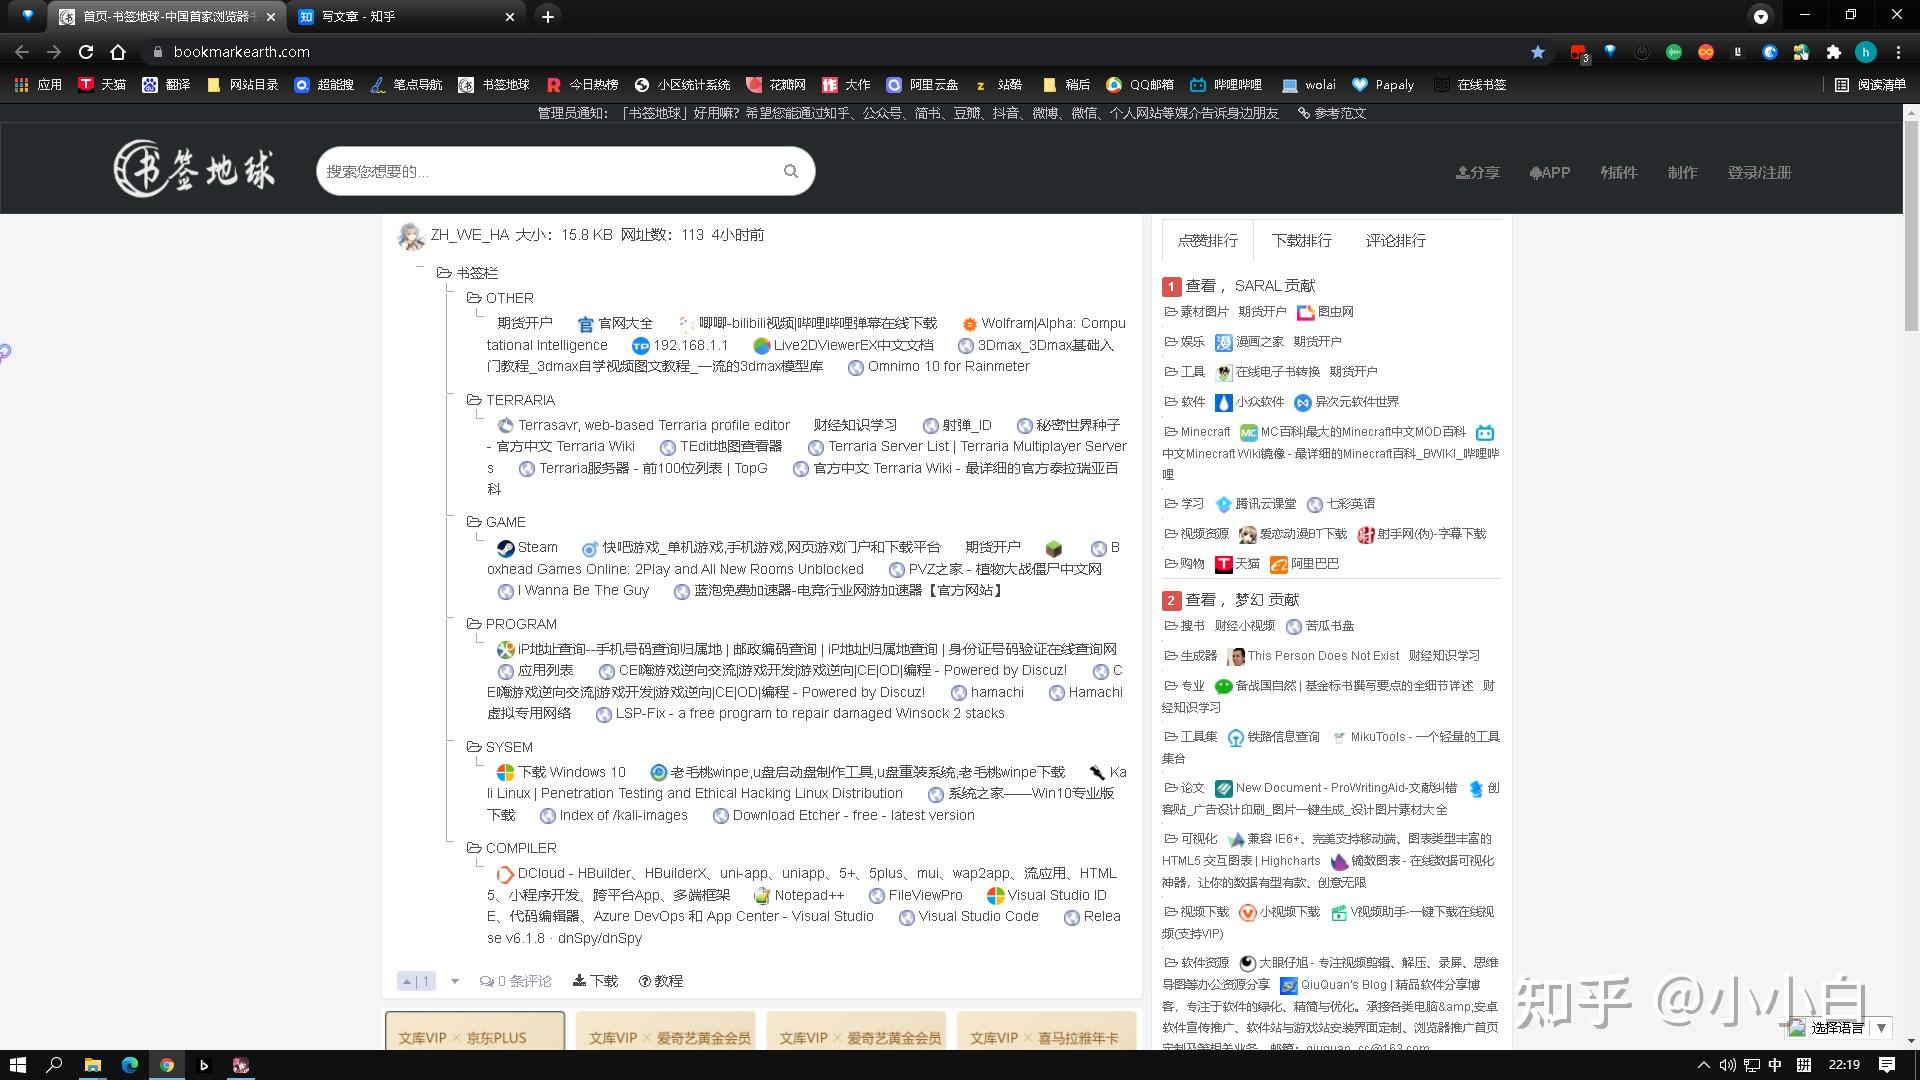Bookmark this page with star icon
The image size is (1920, 1080).
(1538, 52)
